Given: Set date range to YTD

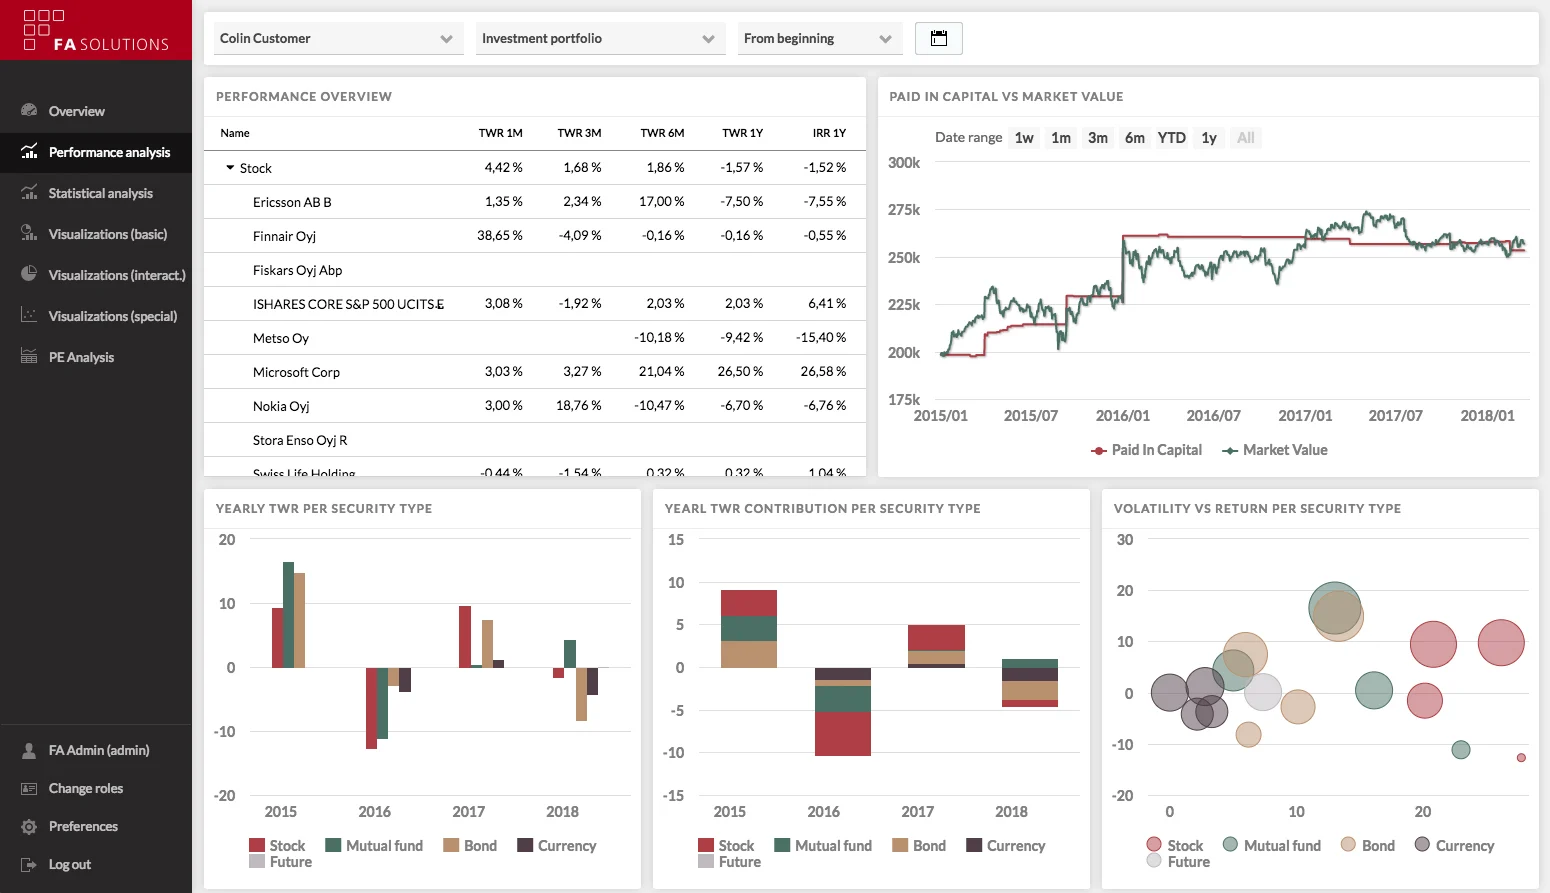Looking at the screenshot, I should point(1171,138).
